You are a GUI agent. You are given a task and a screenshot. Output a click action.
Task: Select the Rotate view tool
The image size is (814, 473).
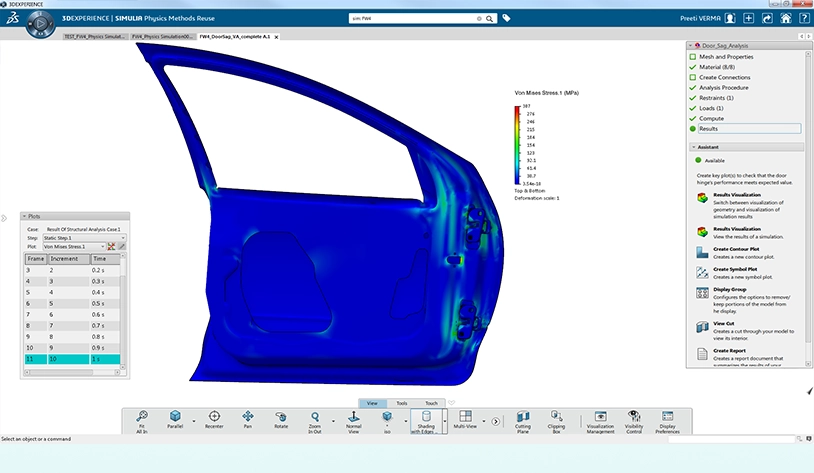click(281, 416)
